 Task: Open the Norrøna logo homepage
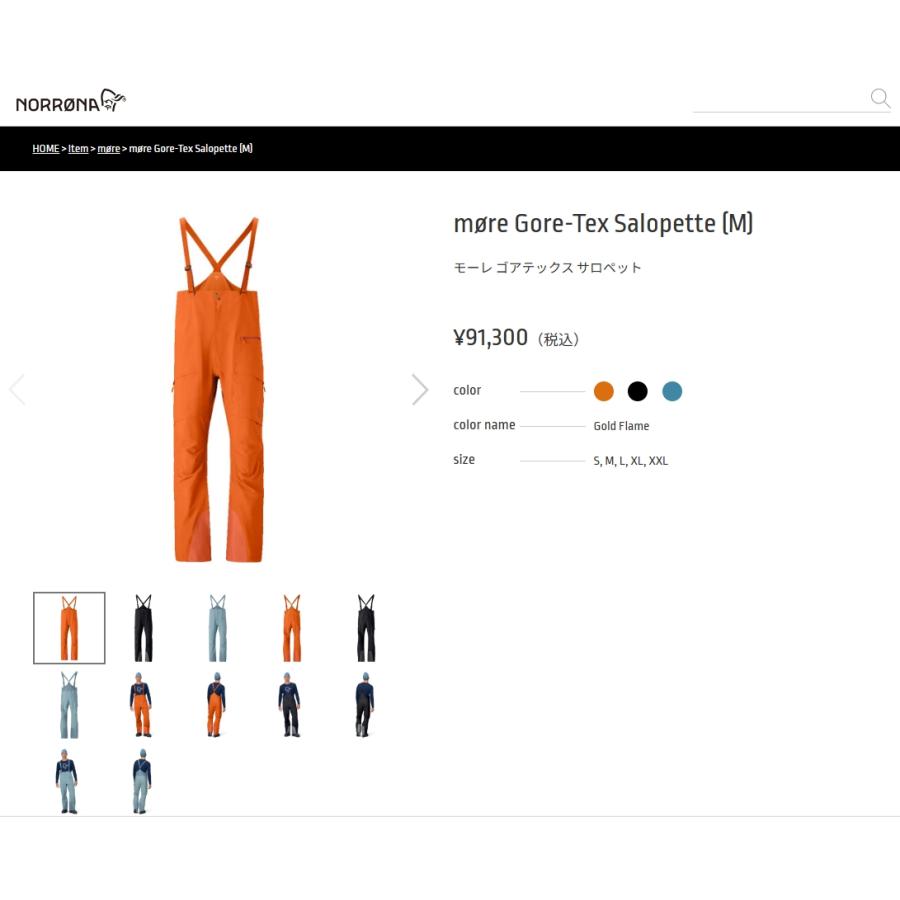point(71,100)
